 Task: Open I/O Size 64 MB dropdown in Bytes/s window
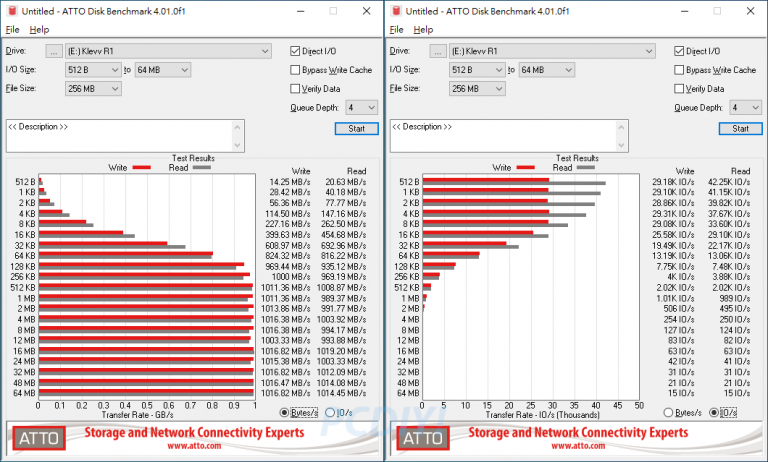point(163,70)
